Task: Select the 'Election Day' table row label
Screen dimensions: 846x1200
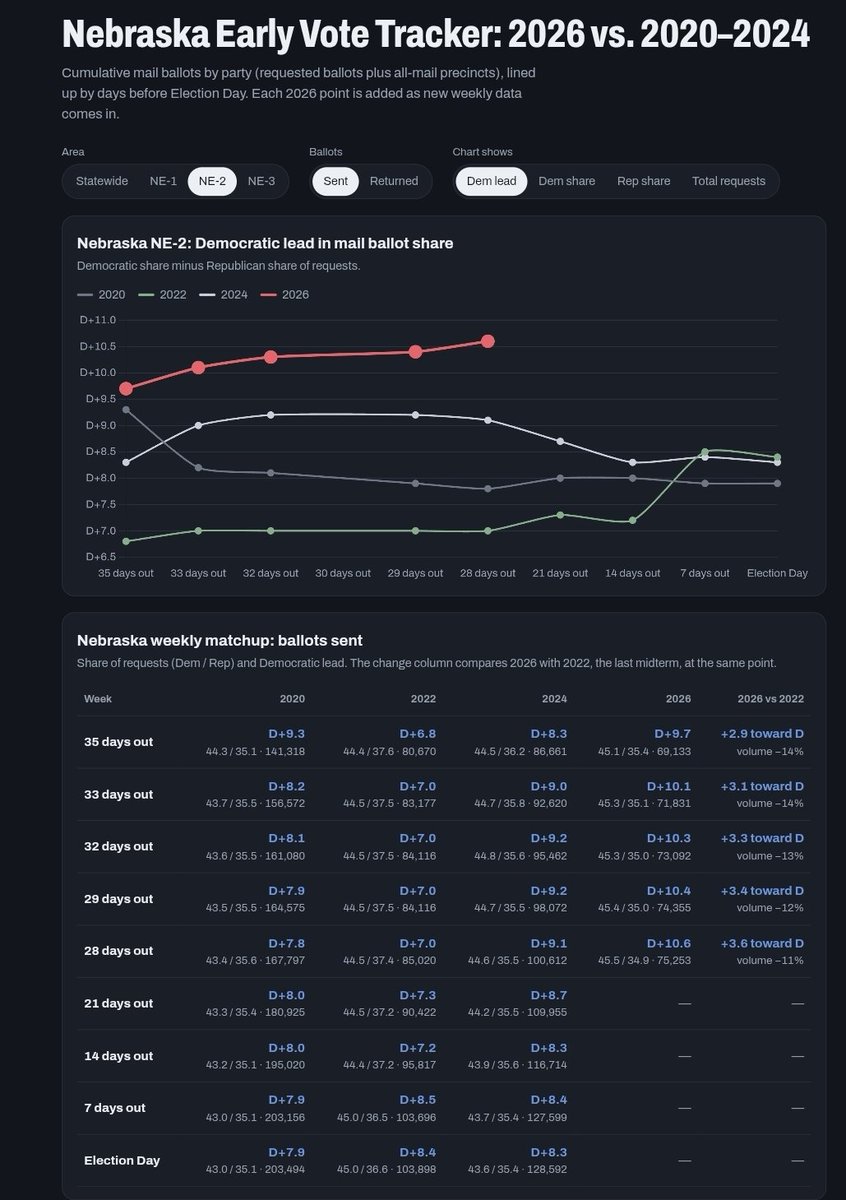Action: coord(122,1161)
